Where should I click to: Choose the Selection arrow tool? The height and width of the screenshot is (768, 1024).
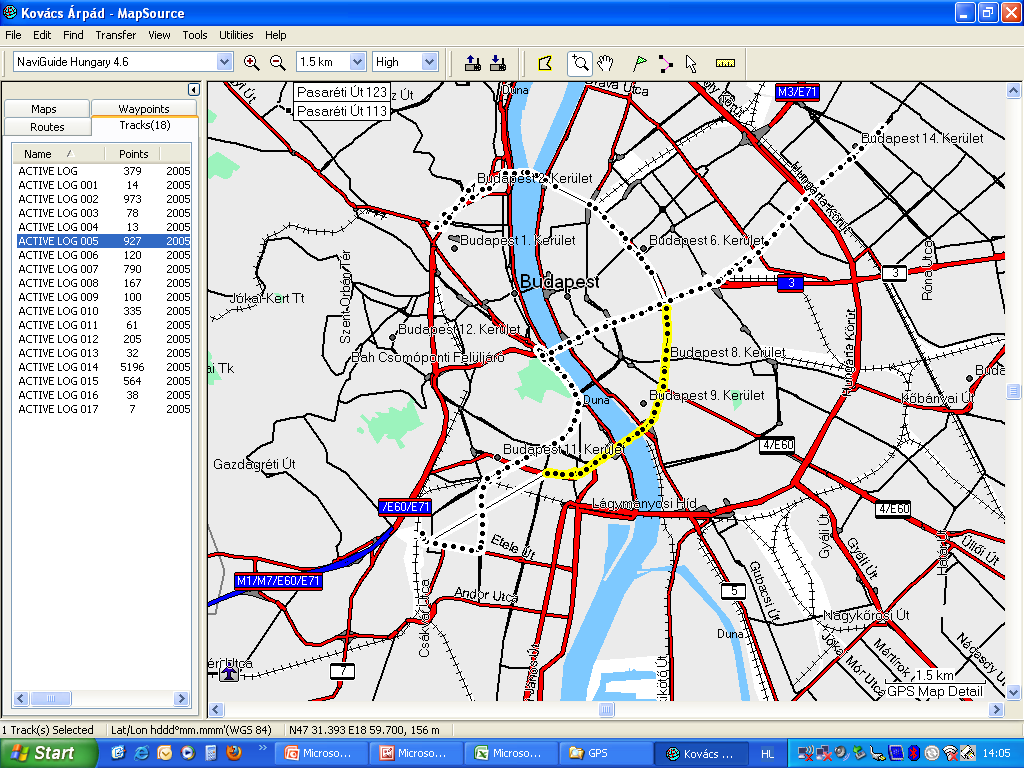coord(691,63)
